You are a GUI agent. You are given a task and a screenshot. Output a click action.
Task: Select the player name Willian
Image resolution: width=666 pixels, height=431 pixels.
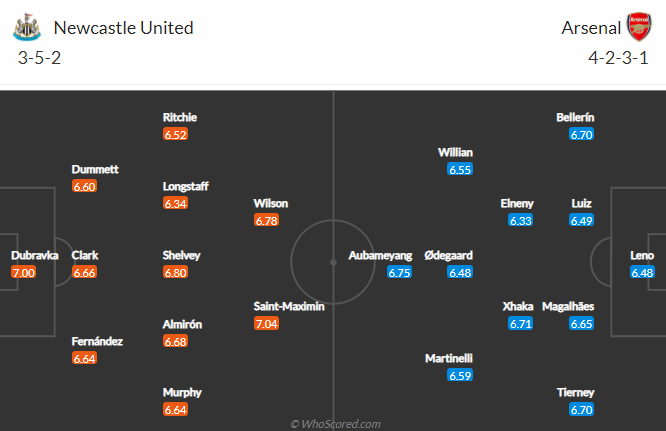(455, 152)
